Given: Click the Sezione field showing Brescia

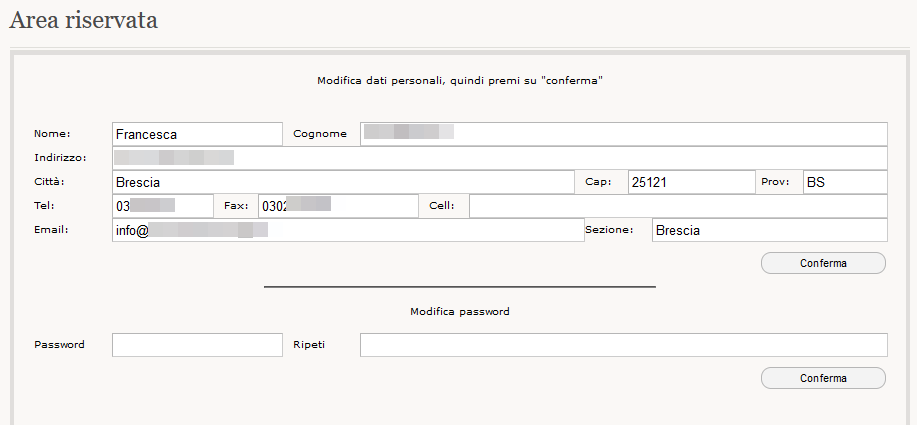Looking at the screenshot, I should tap(768, 230).
